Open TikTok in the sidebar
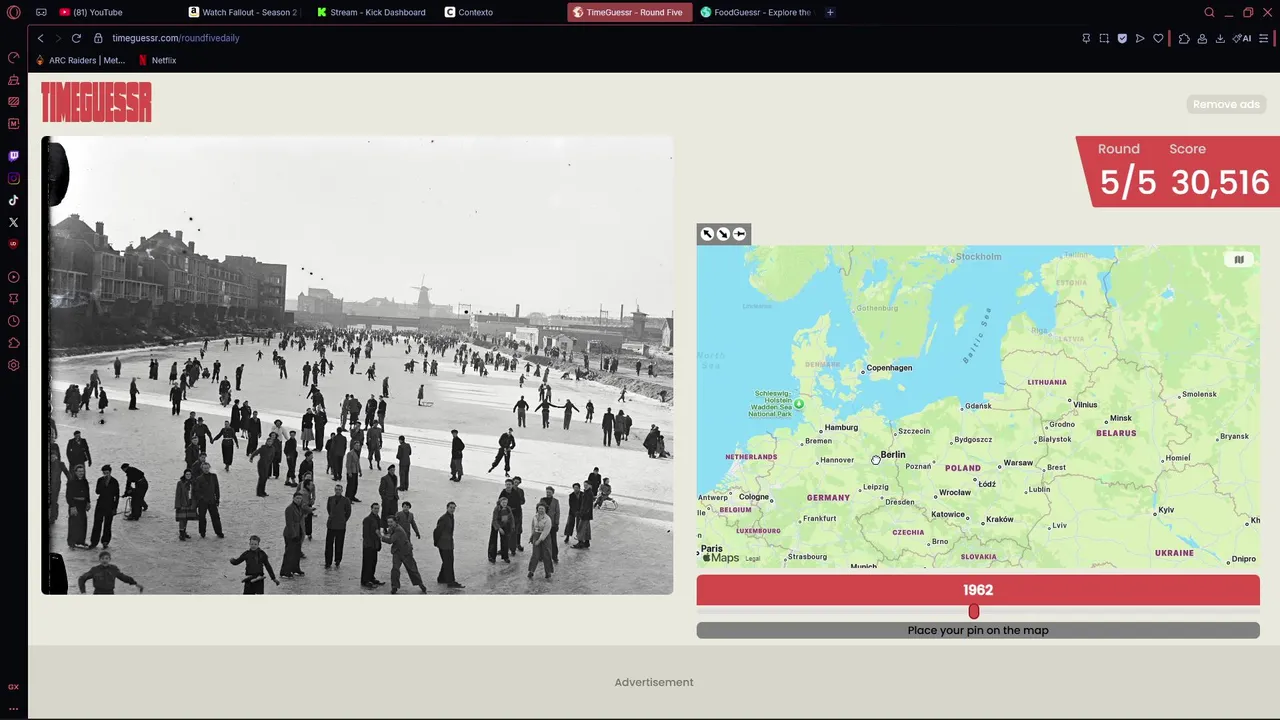Screen dimensions: 1280x720 [x=13, y=200]
